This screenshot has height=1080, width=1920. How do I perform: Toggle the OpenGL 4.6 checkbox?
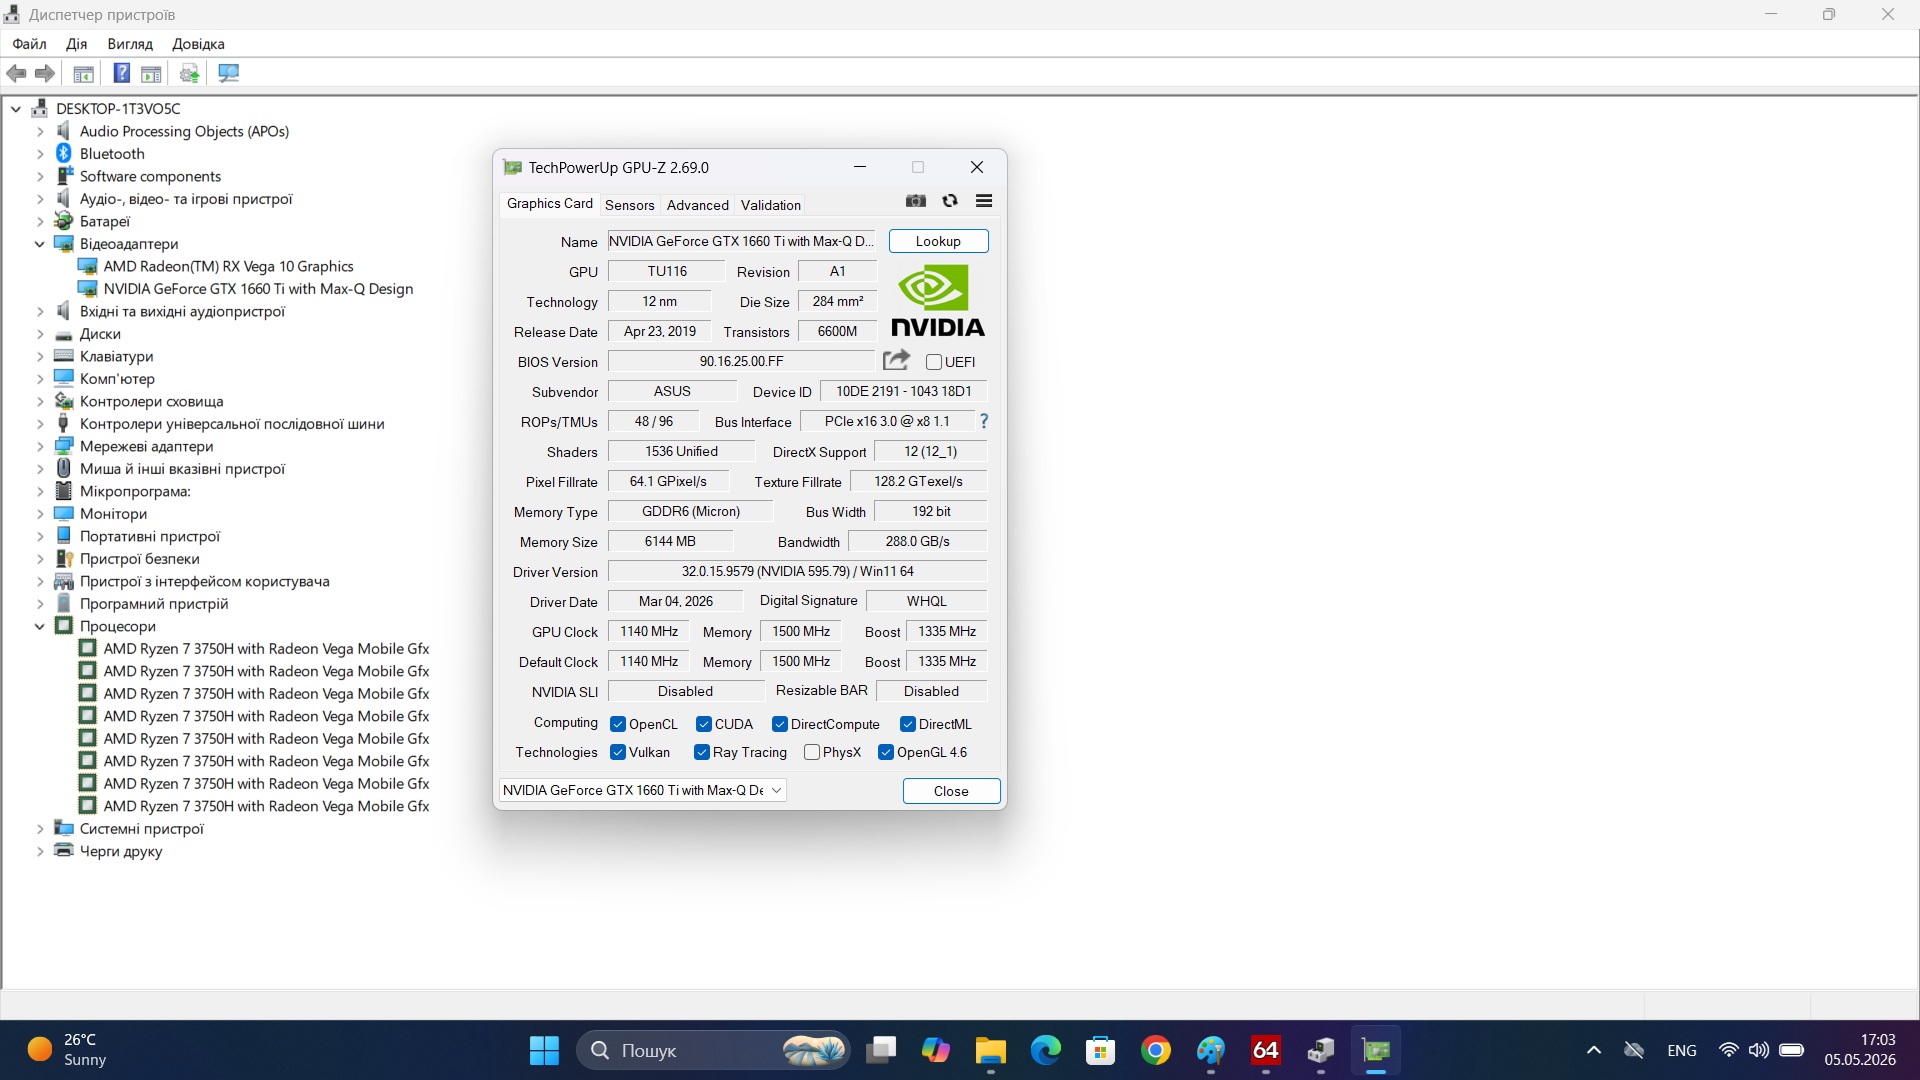click(886, 752)
